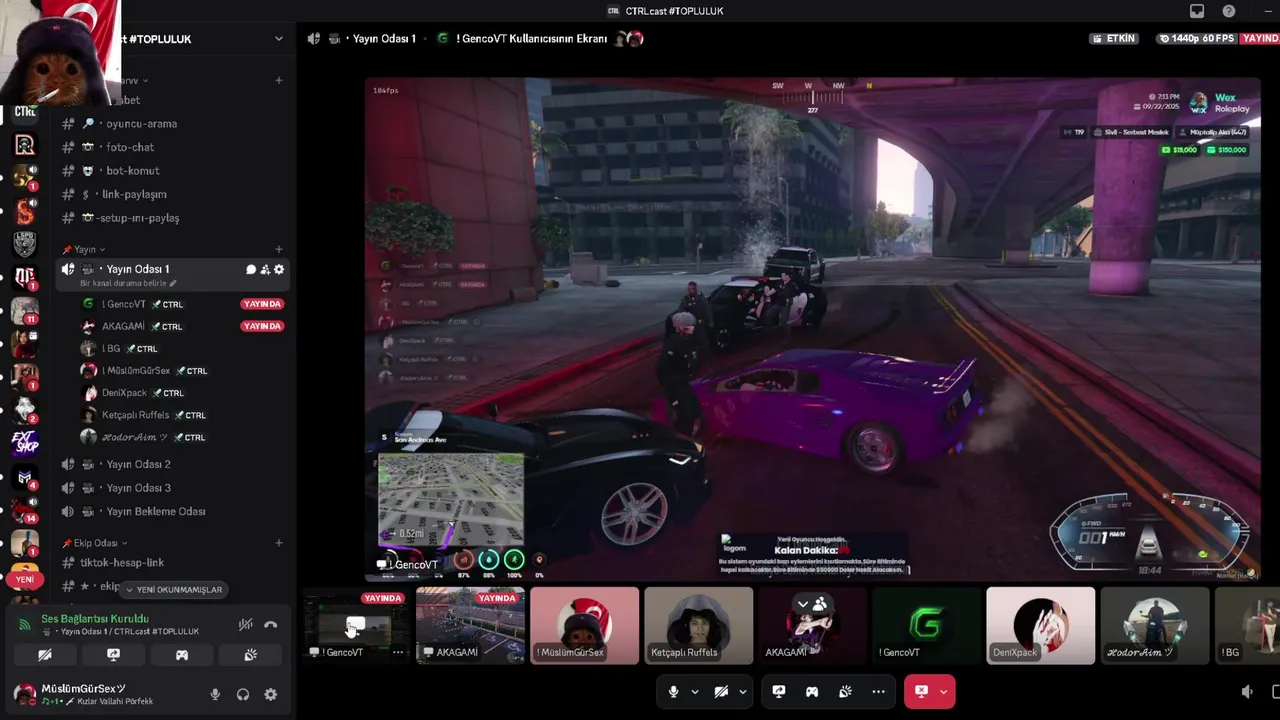Invite people to Yayın Odası 1
Viewport: 1280px width, 720px height.
coord(265,269)
